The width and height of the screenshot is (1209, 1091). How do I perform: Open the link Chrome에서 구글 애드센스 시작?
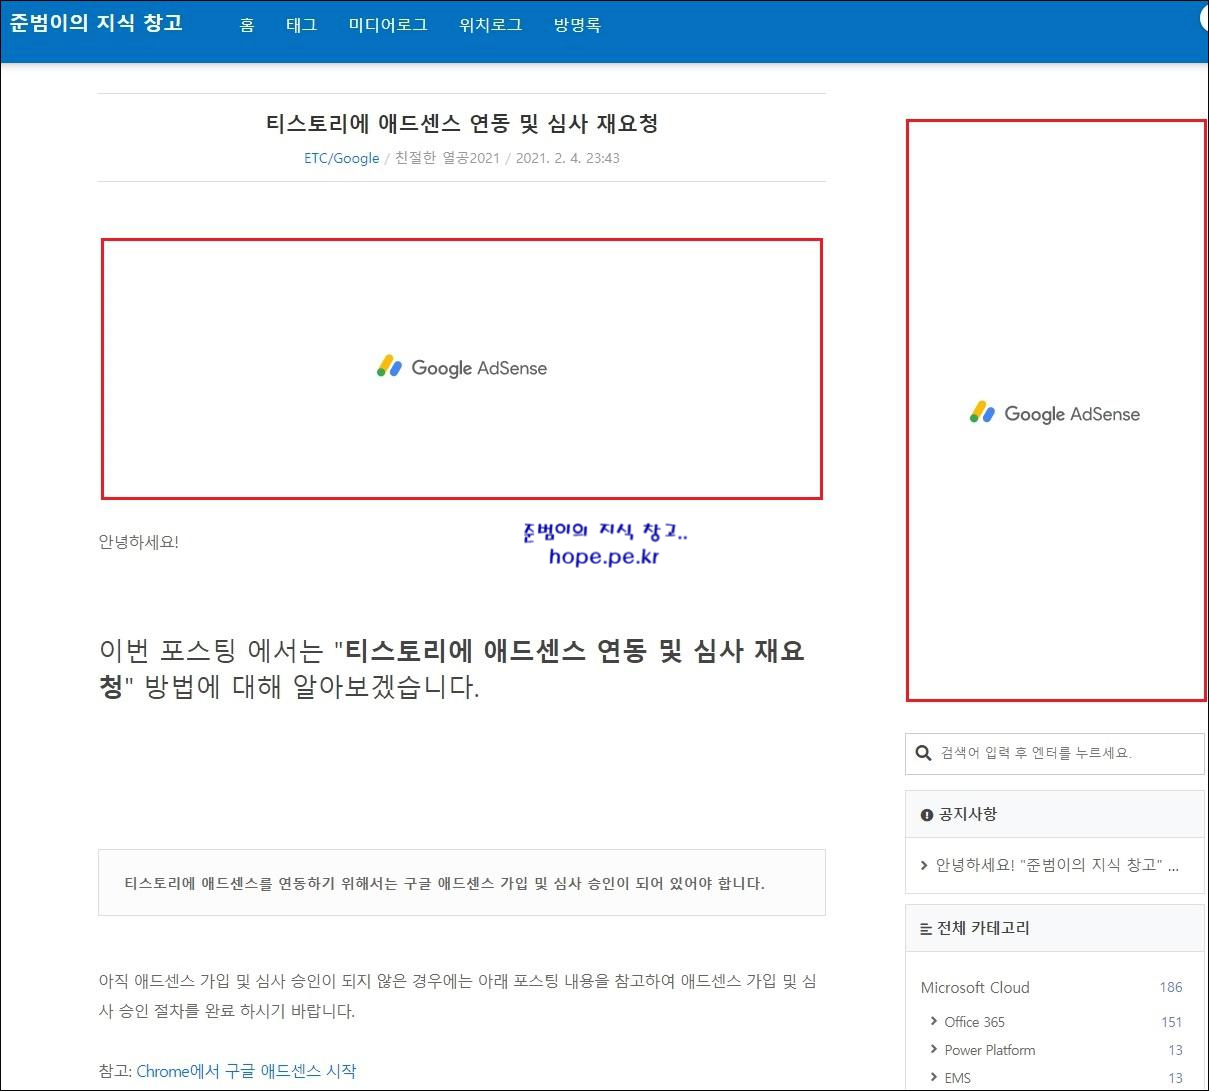pyautogui.click(x=246, y=1071)
